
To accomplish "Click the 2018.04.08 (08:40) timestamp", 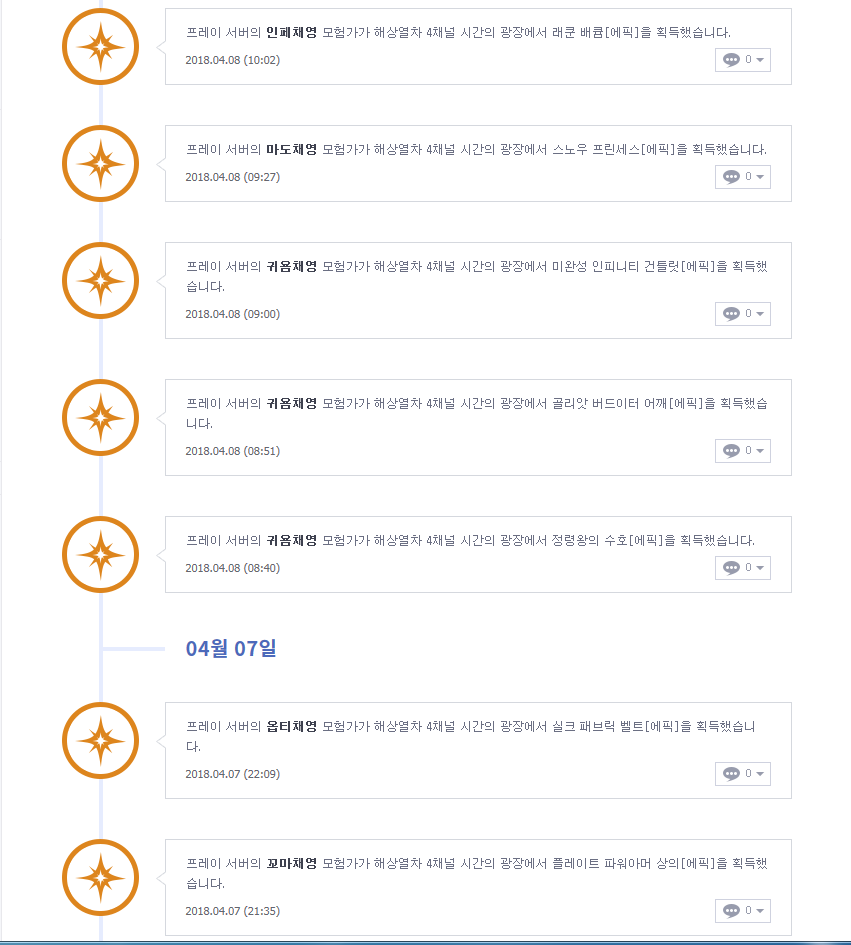I will coord(232,568).
